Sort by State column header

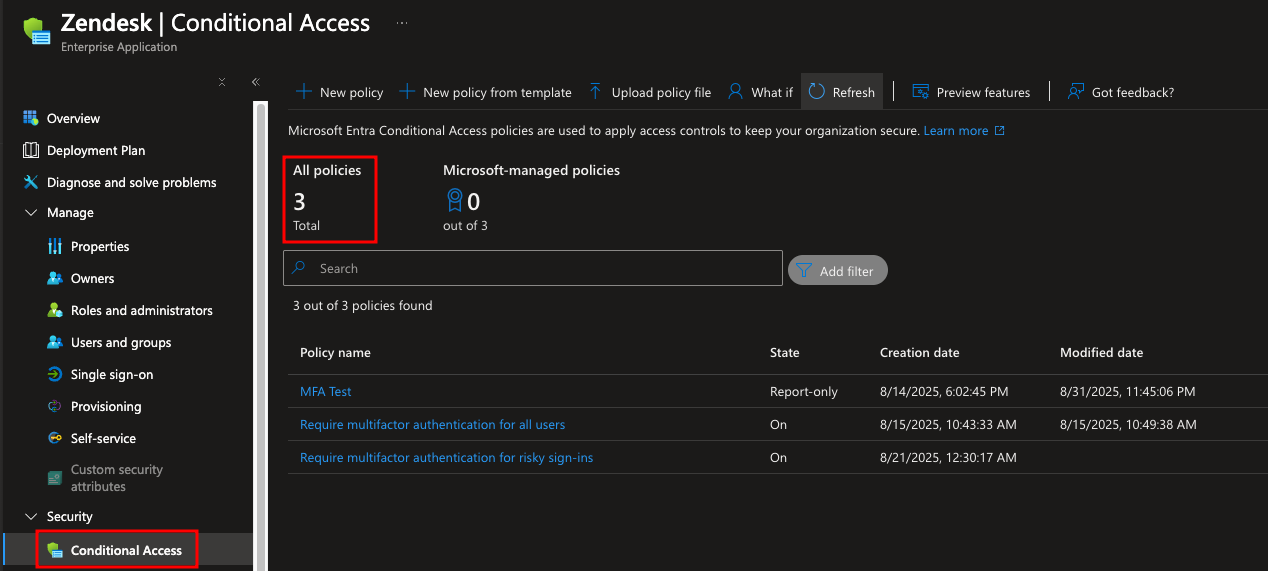pyautogui.click(x=785, y=352)
